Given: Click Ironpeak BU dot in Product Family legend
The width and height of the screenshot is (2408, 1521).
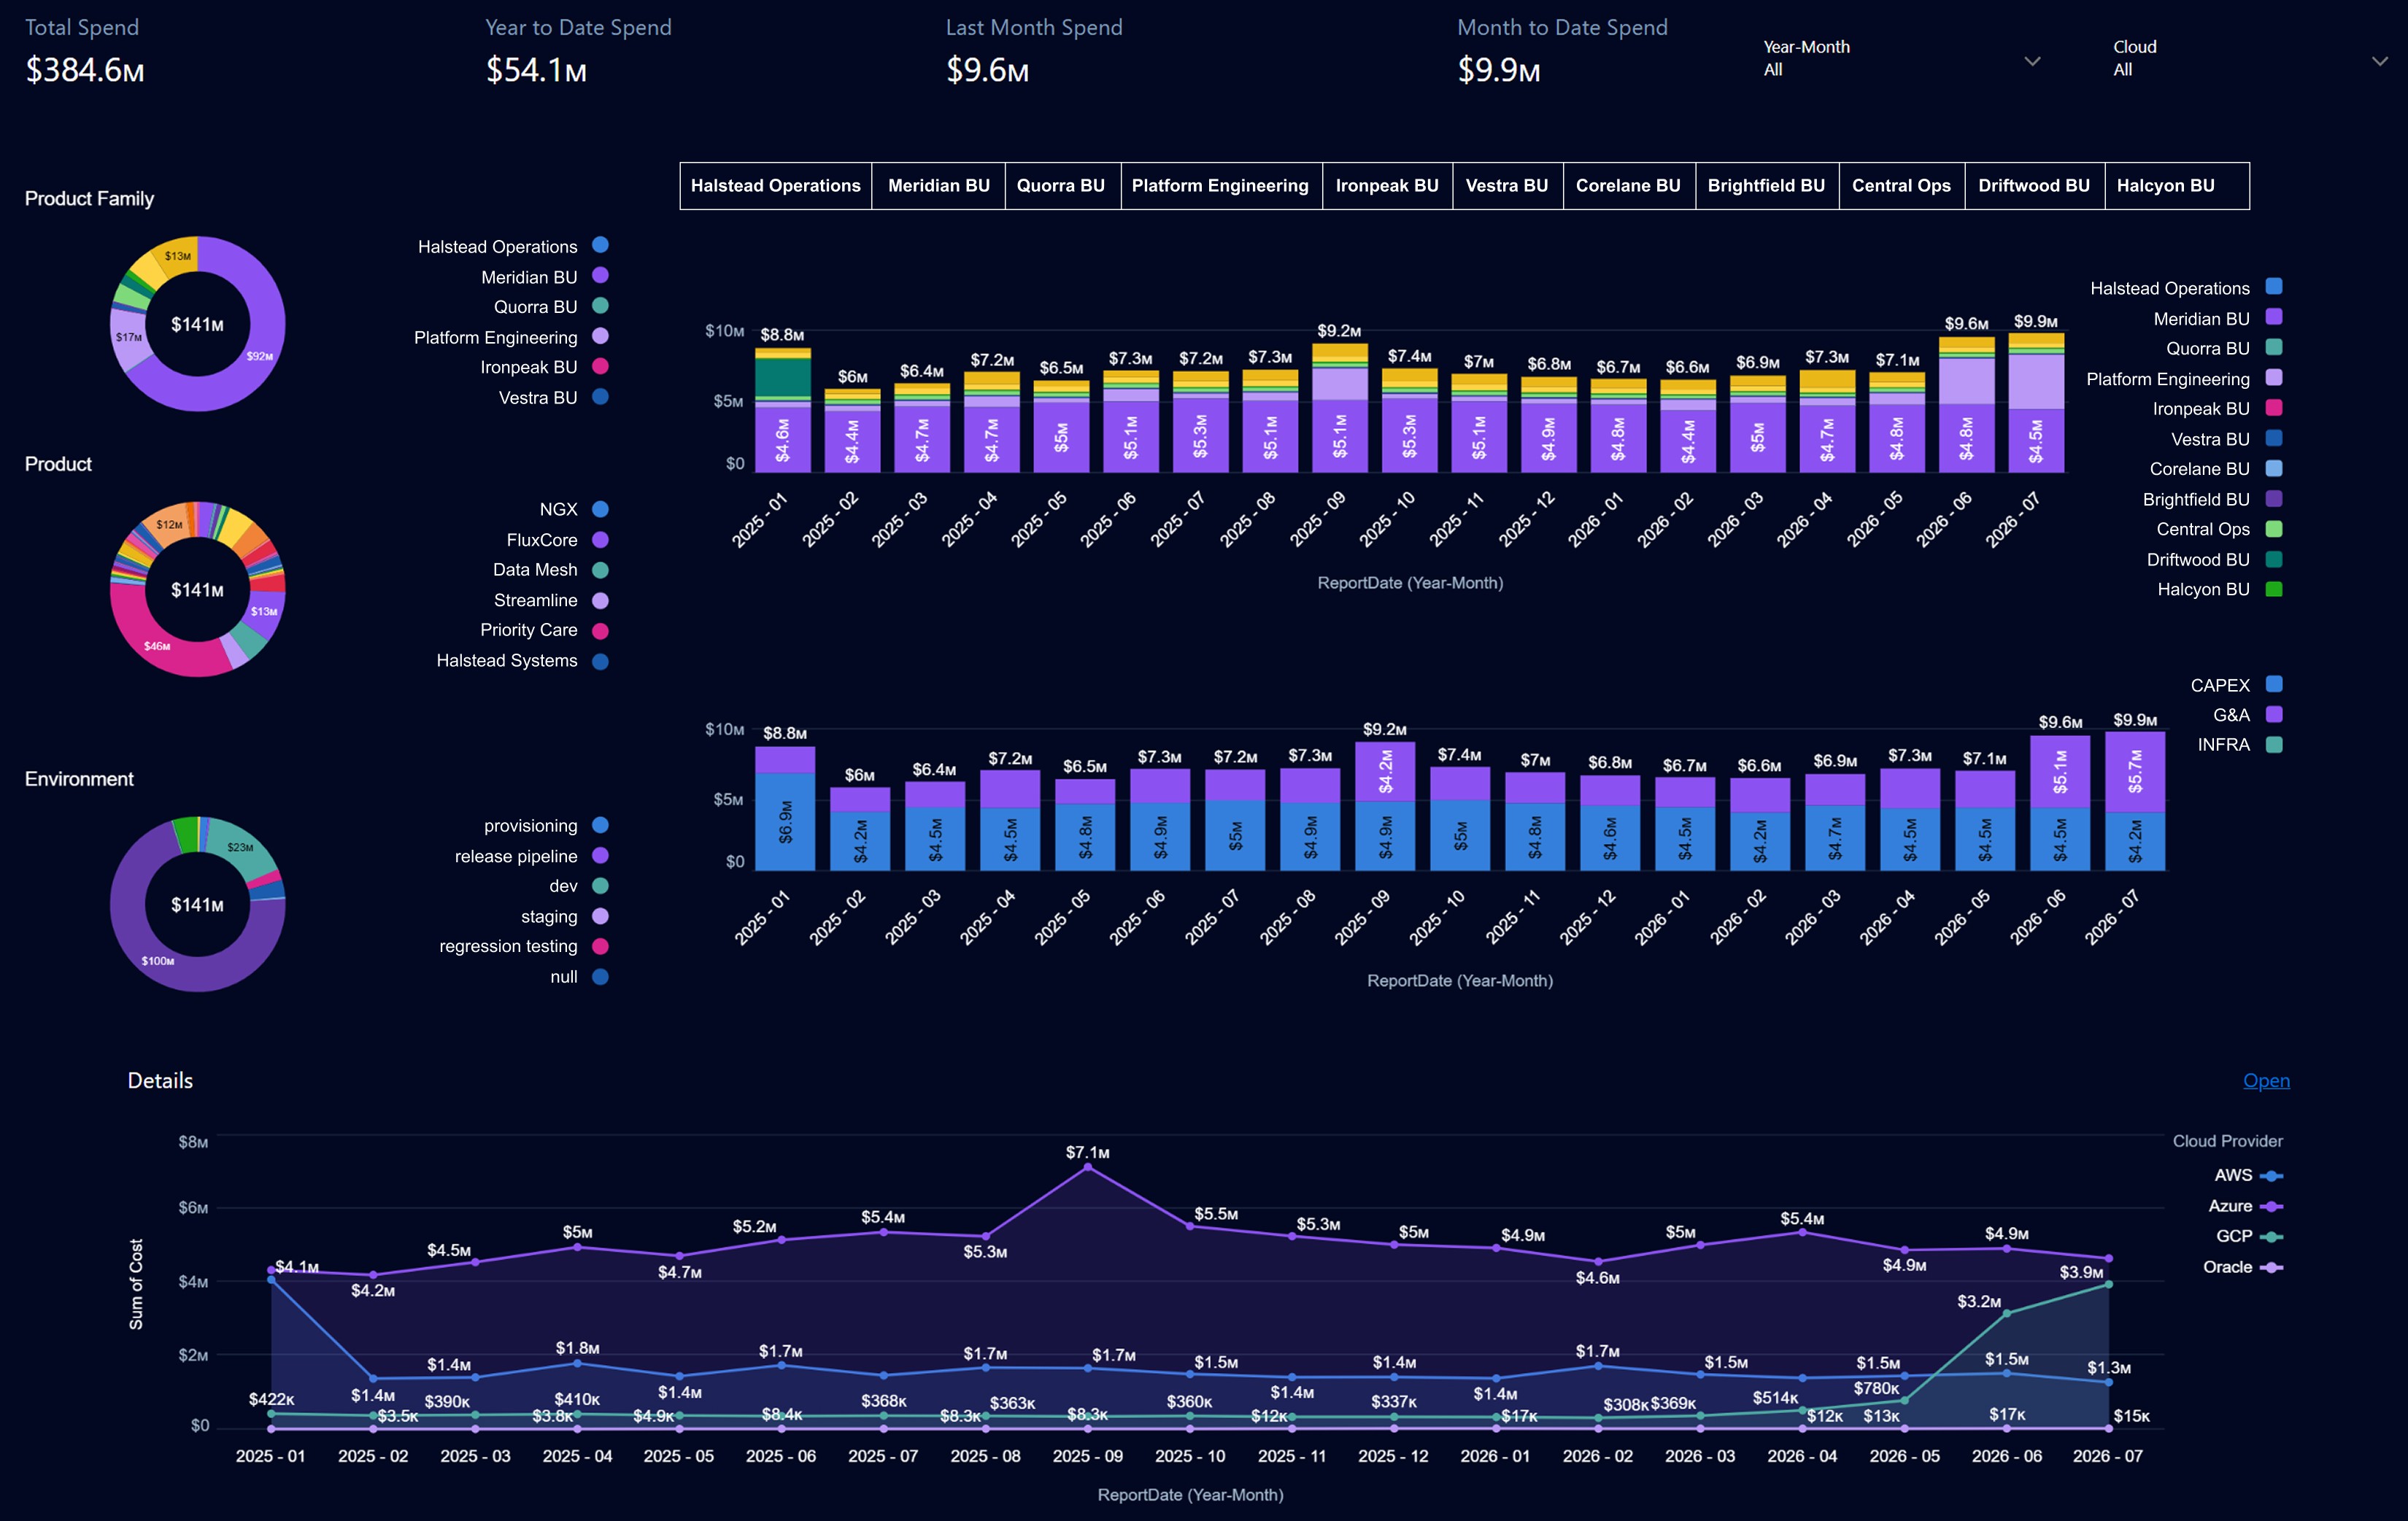Looking at the screenshot, I should (600, 366).
